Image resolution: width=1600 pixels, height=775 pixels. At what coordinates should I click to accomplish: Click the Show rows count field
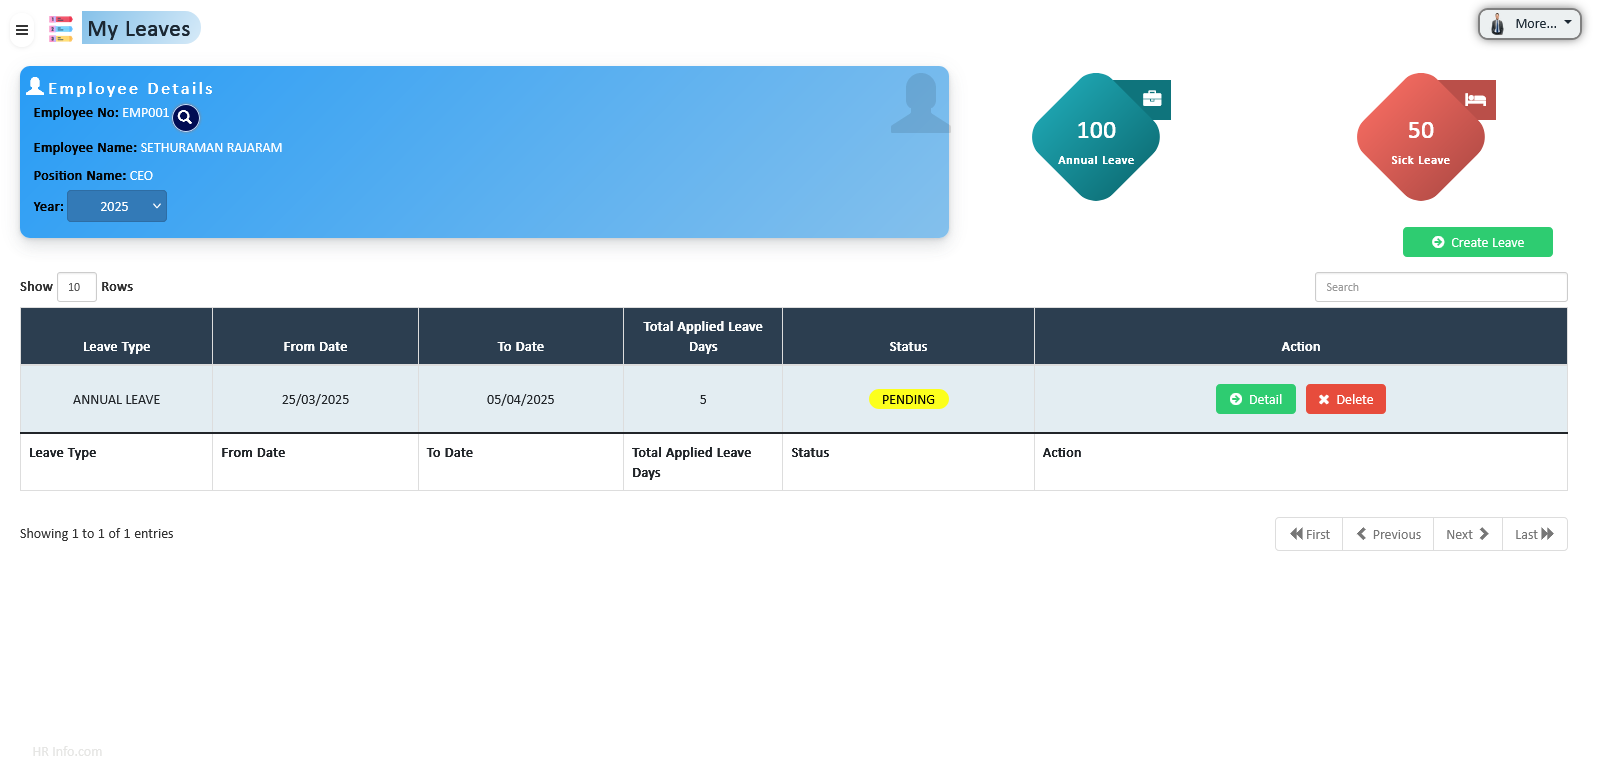[76, 287]
